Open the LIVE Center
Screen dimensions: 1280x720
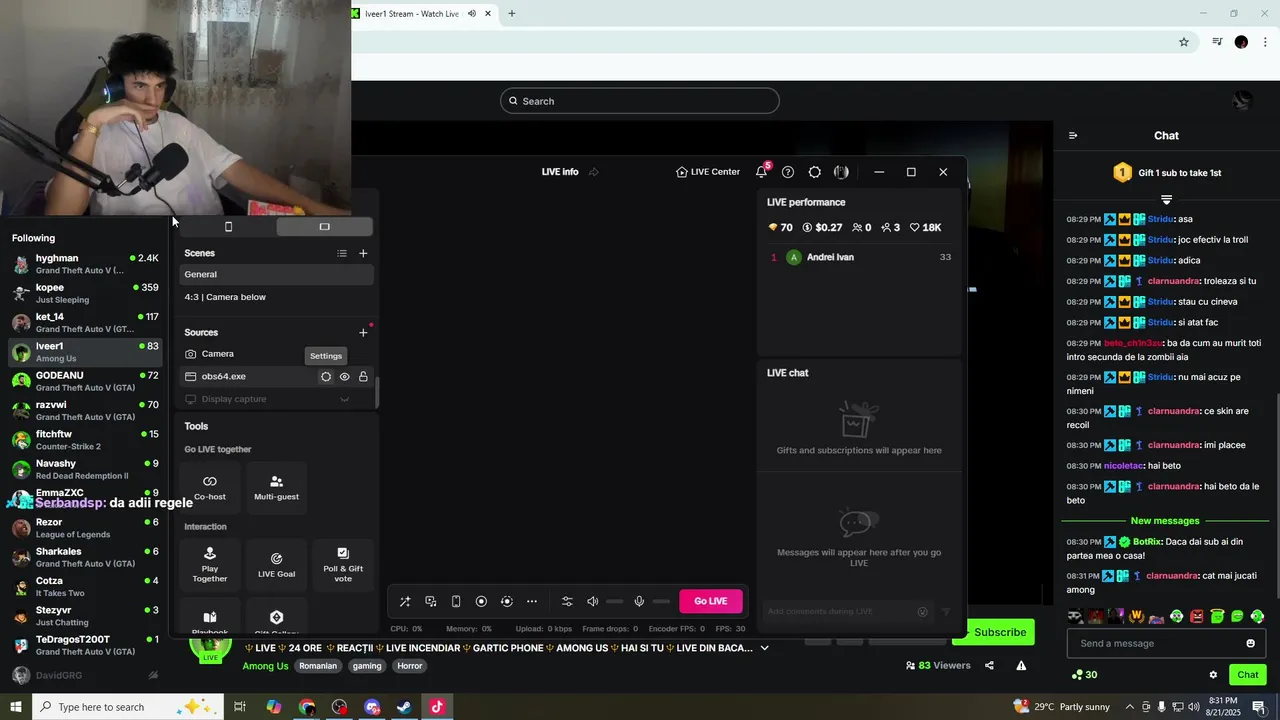coord(708,172)
